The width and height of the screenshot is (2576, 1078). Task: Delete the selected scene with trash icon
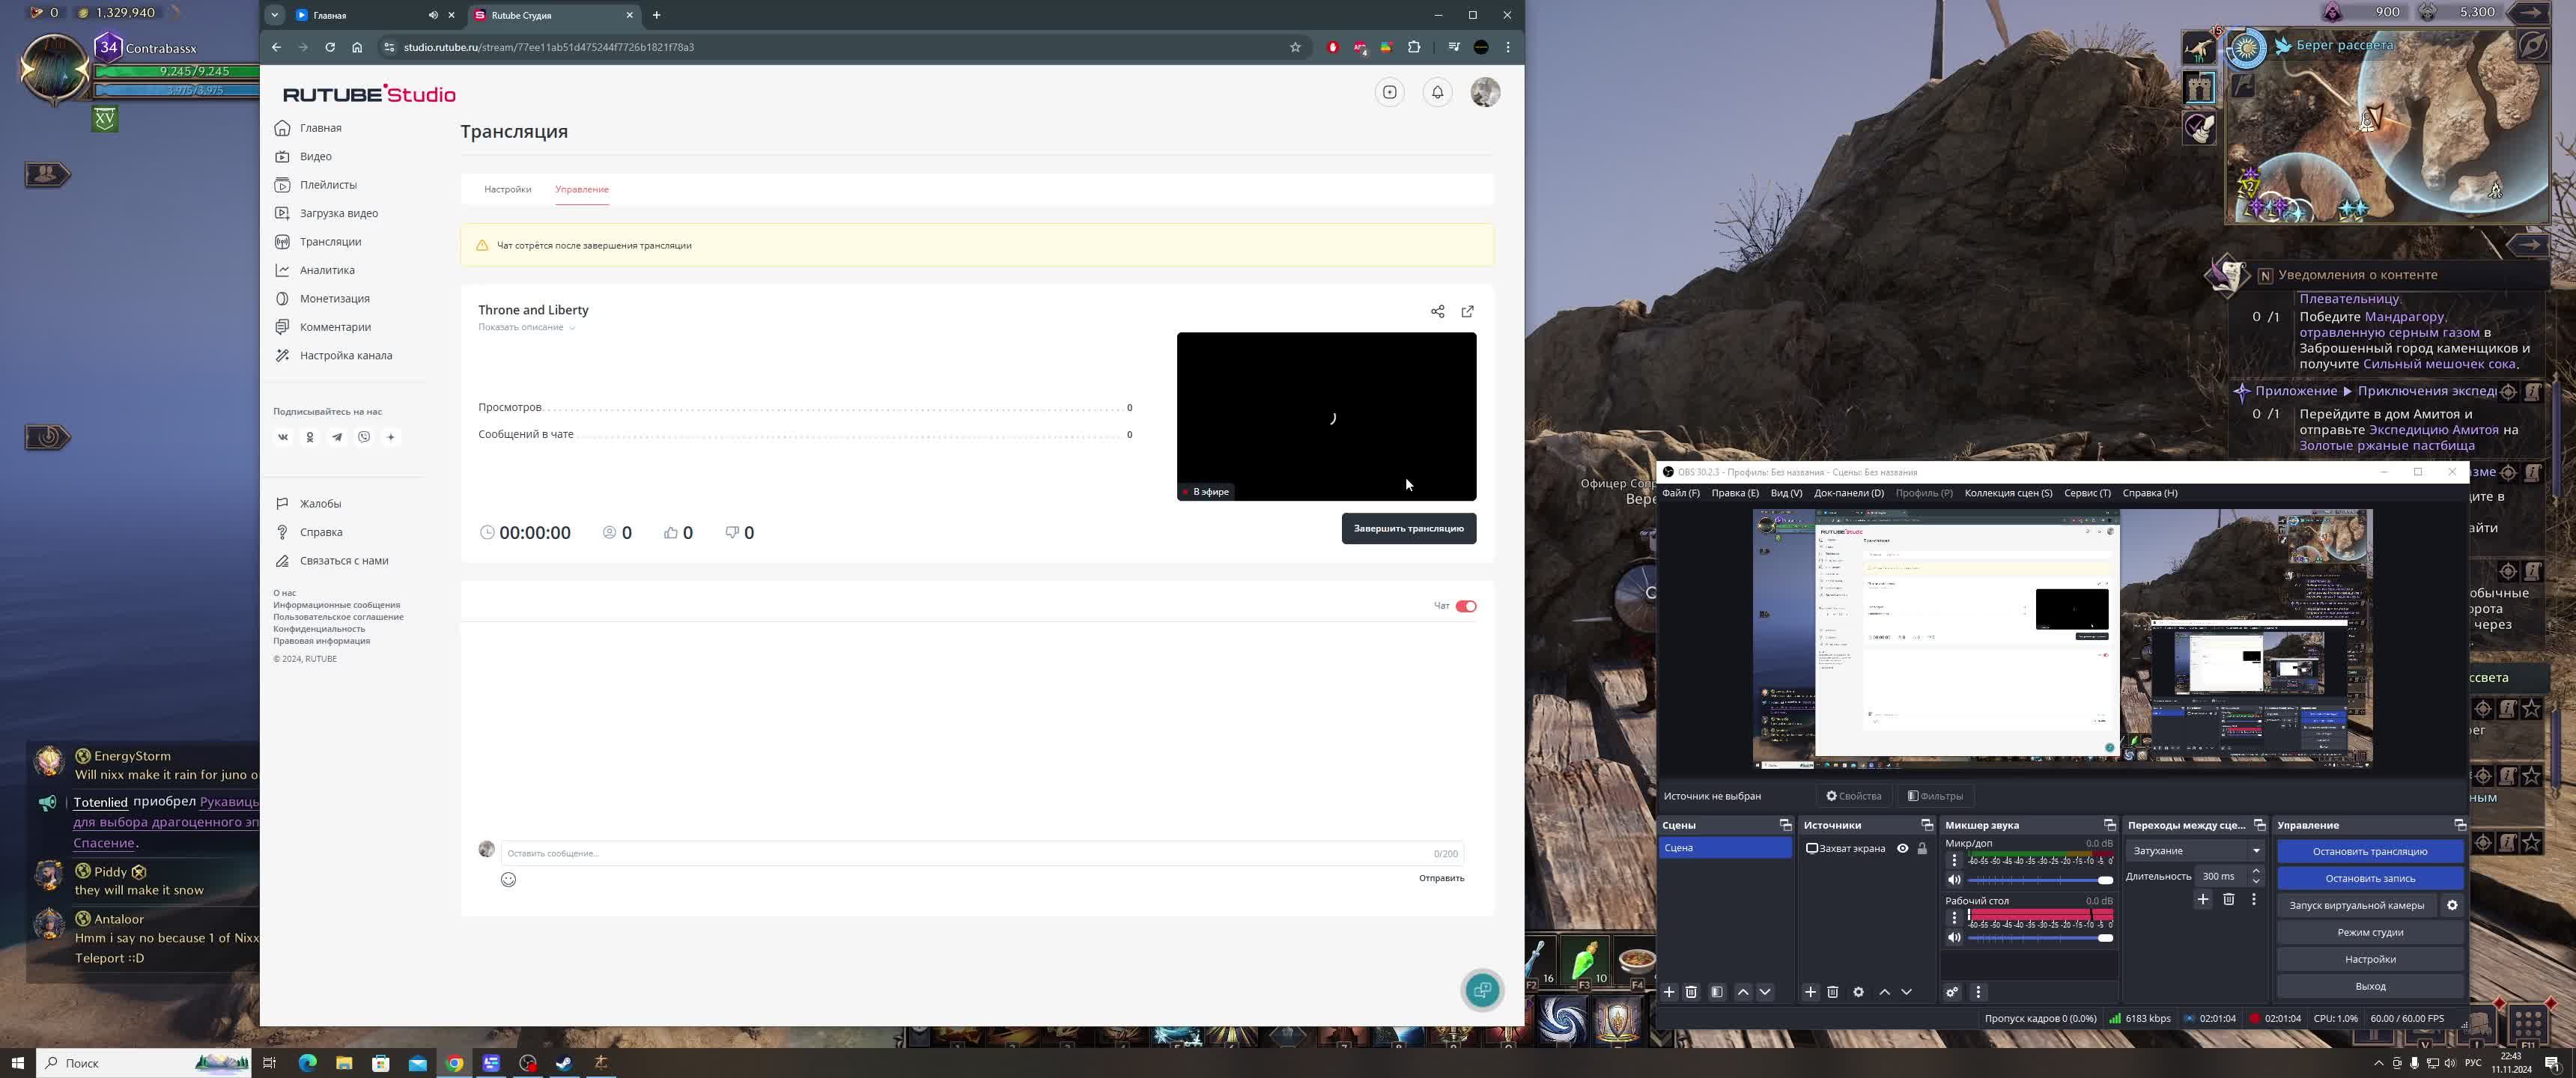click(1691, 992)
